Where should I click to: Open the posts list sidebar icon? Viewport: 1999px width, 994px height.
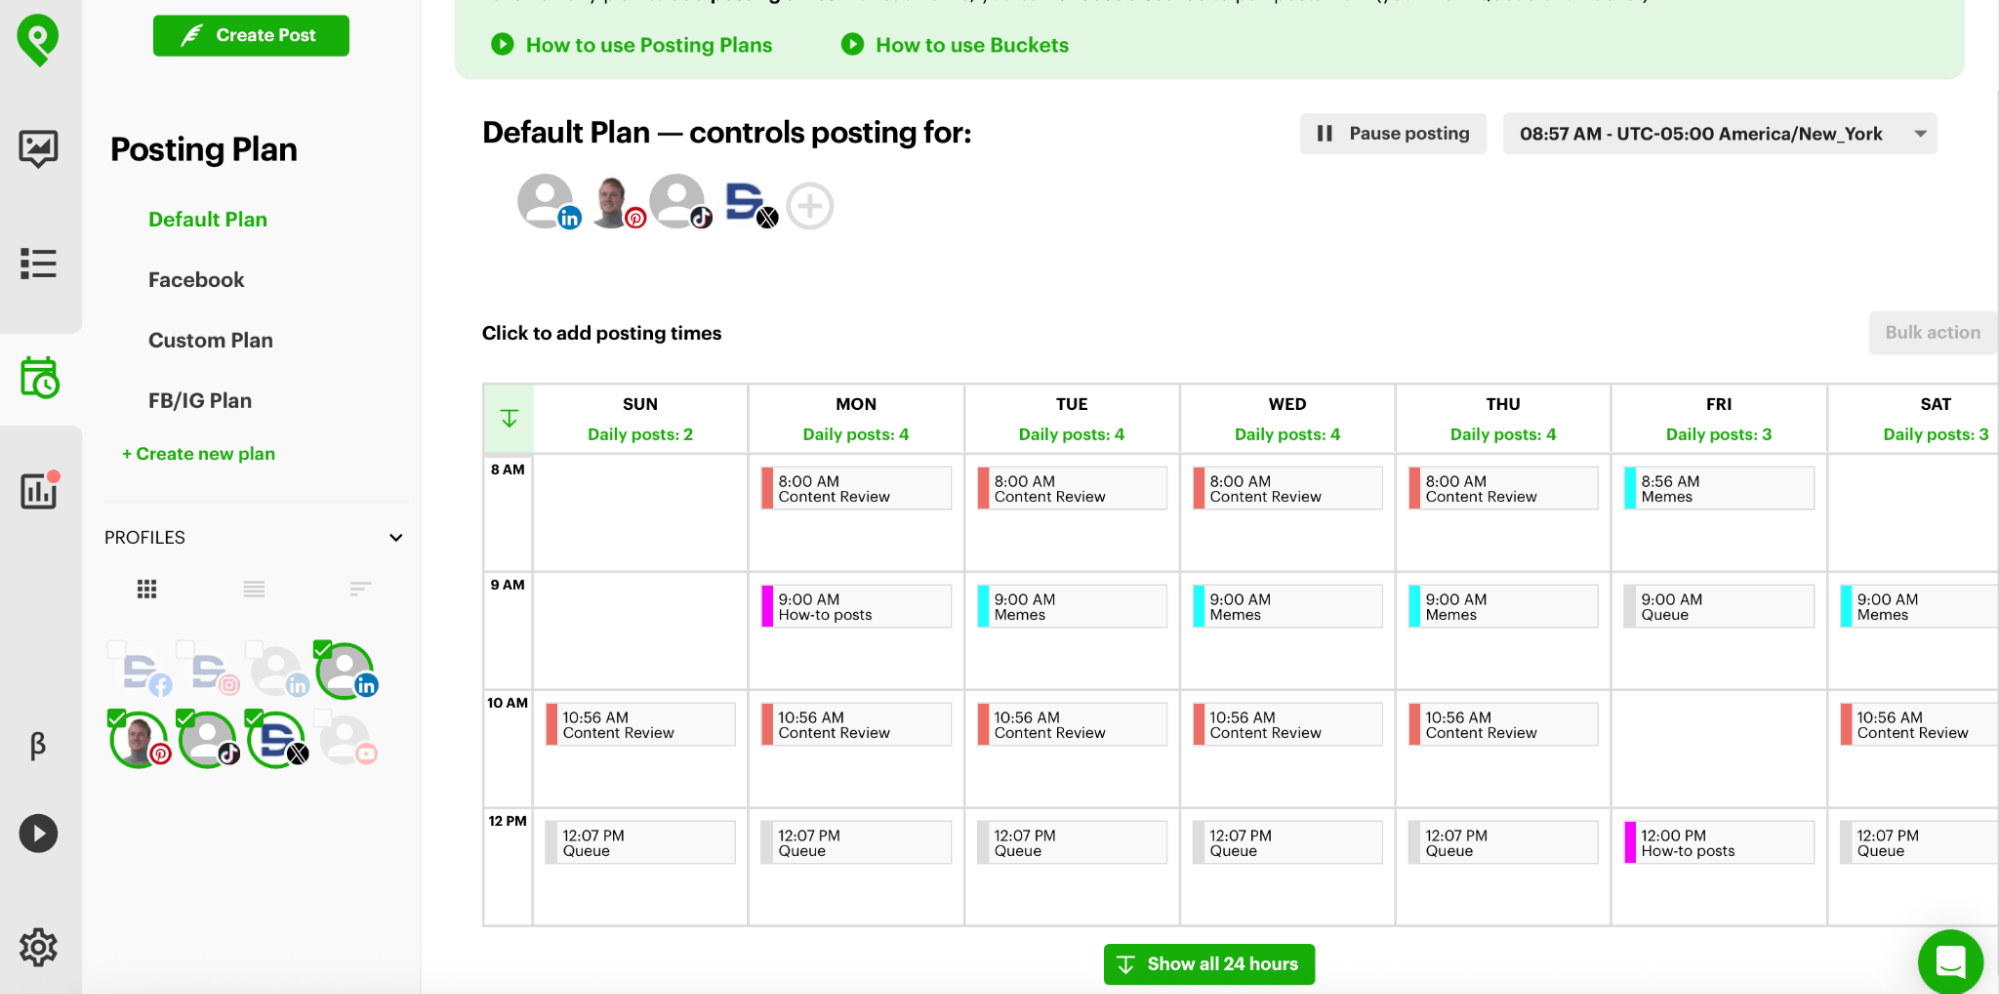pos(38,263)
